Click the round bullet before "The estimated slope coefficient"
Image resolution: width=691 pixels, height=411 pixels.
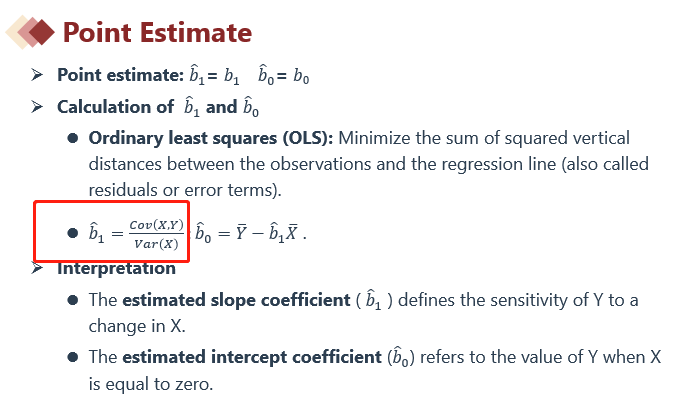click(x=73, y=301)
